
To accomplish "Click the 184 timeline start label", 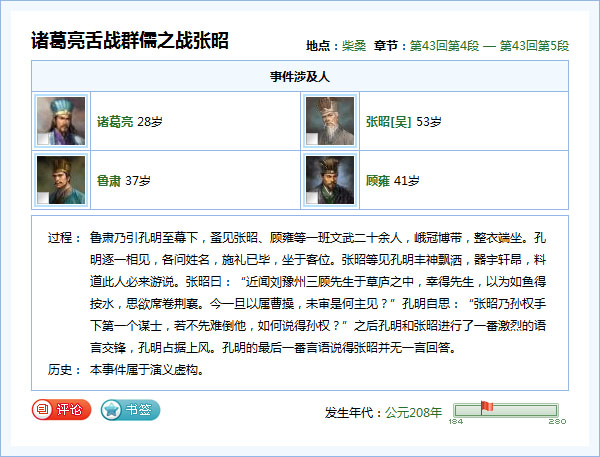I will pos(455,422).
